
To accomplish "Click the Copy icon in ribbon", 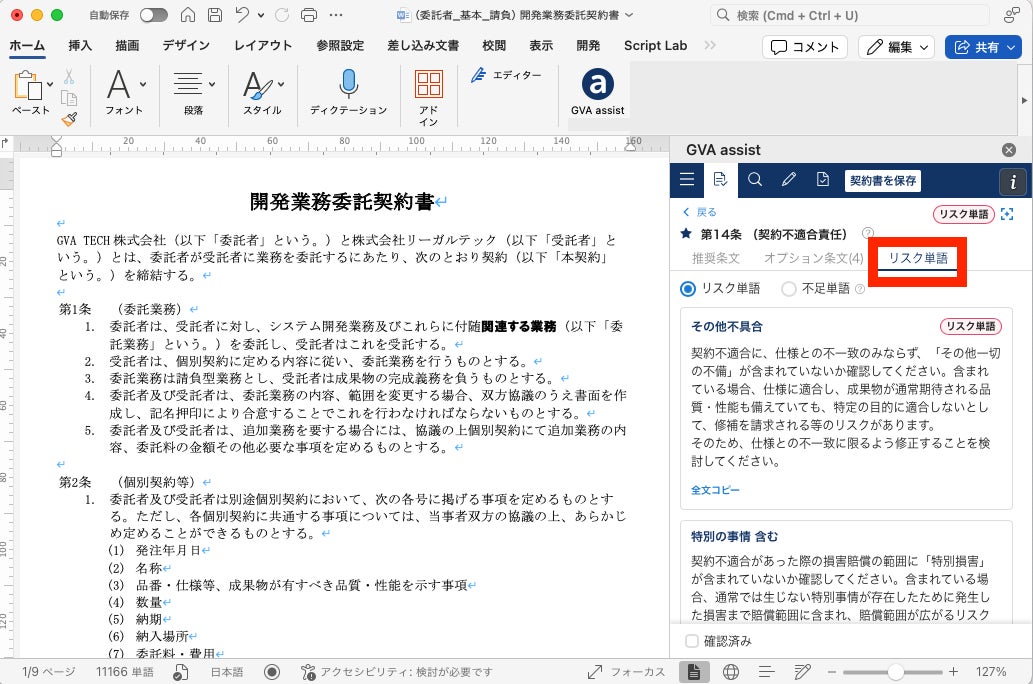I will coord(69,98).
